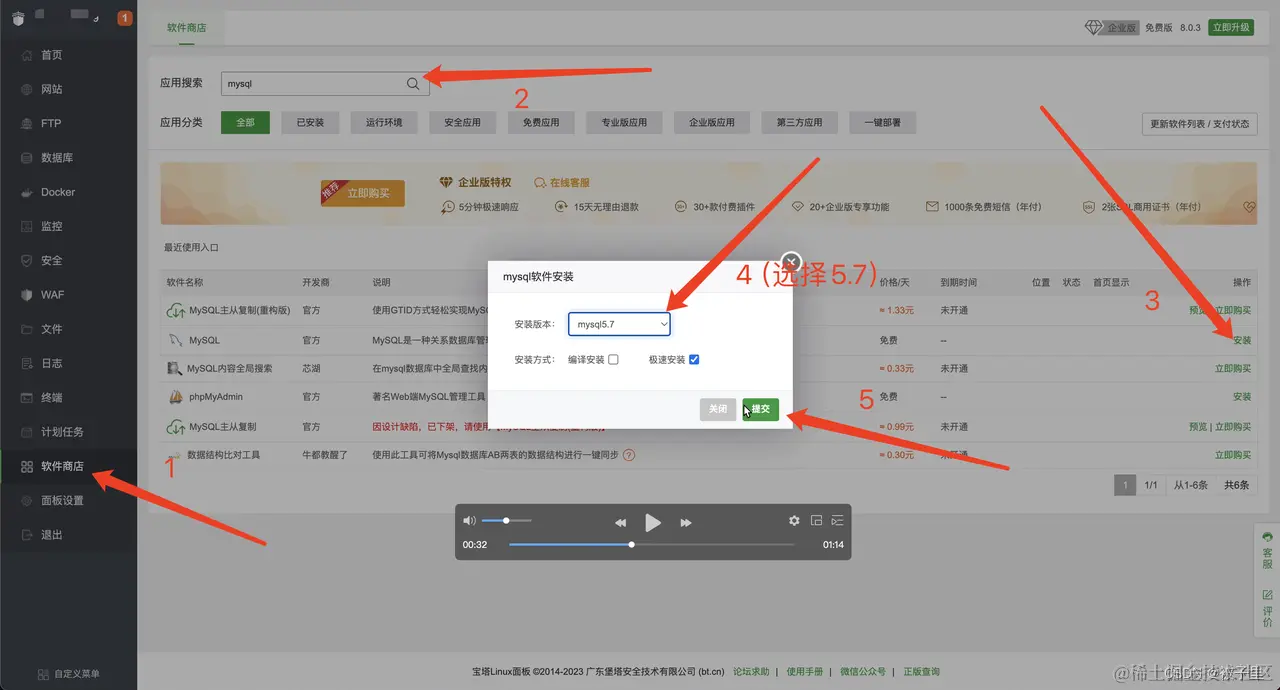
Task: Select the 免费应用 category filter
Action: pos(541,122)
